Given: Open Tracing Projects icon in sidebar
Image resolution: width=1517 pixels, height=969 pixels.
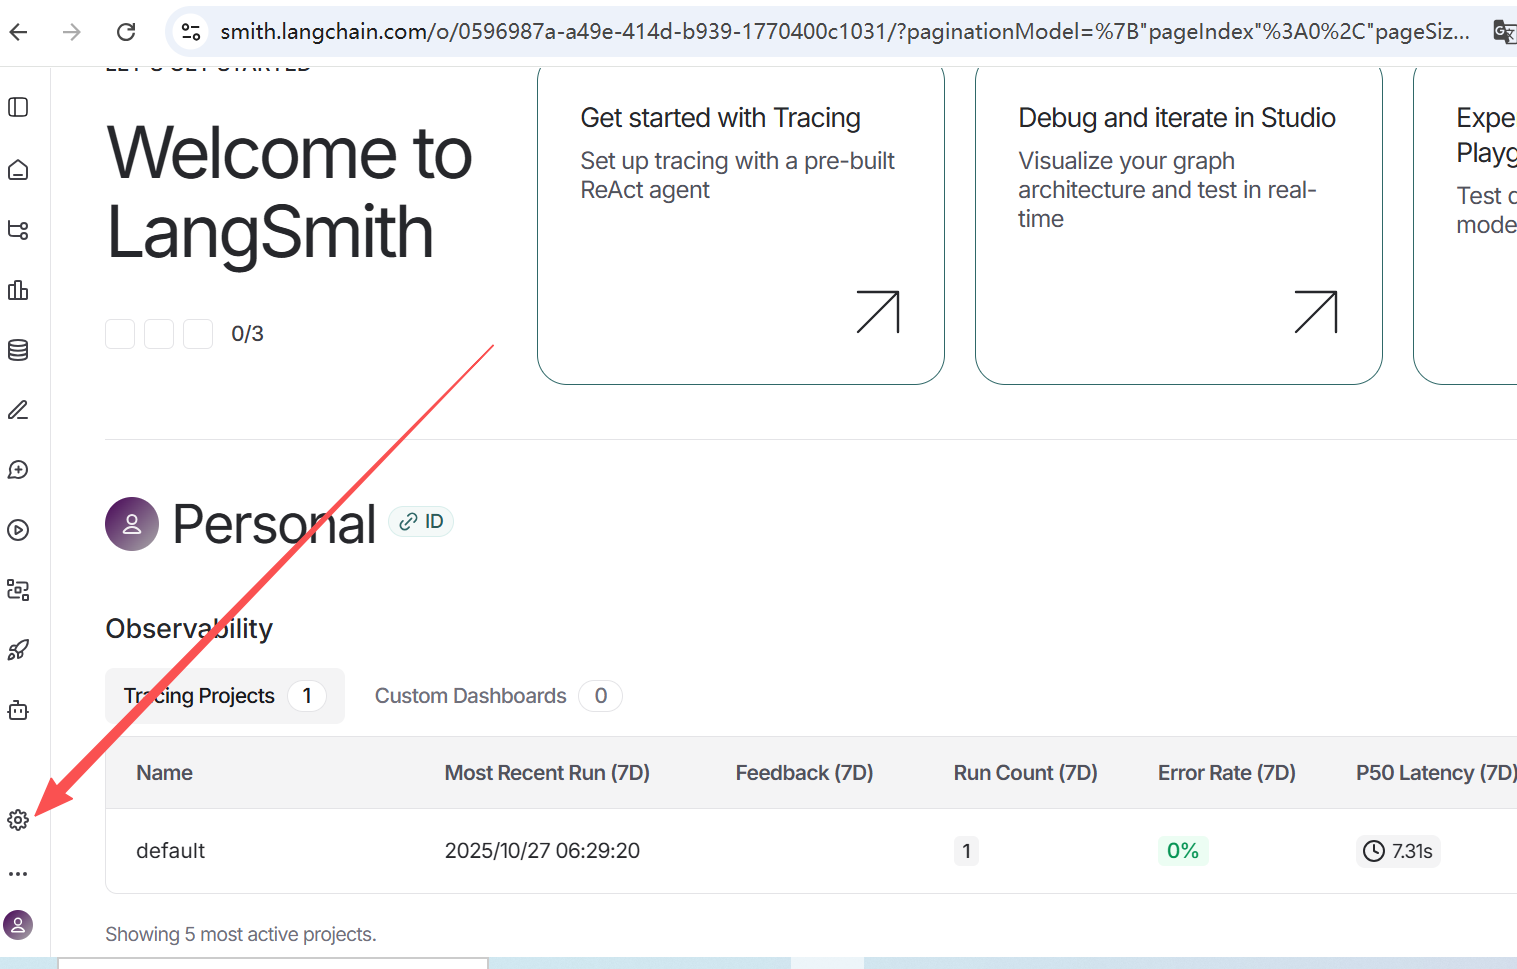Looking at the screenshot, I should [18, 230].
